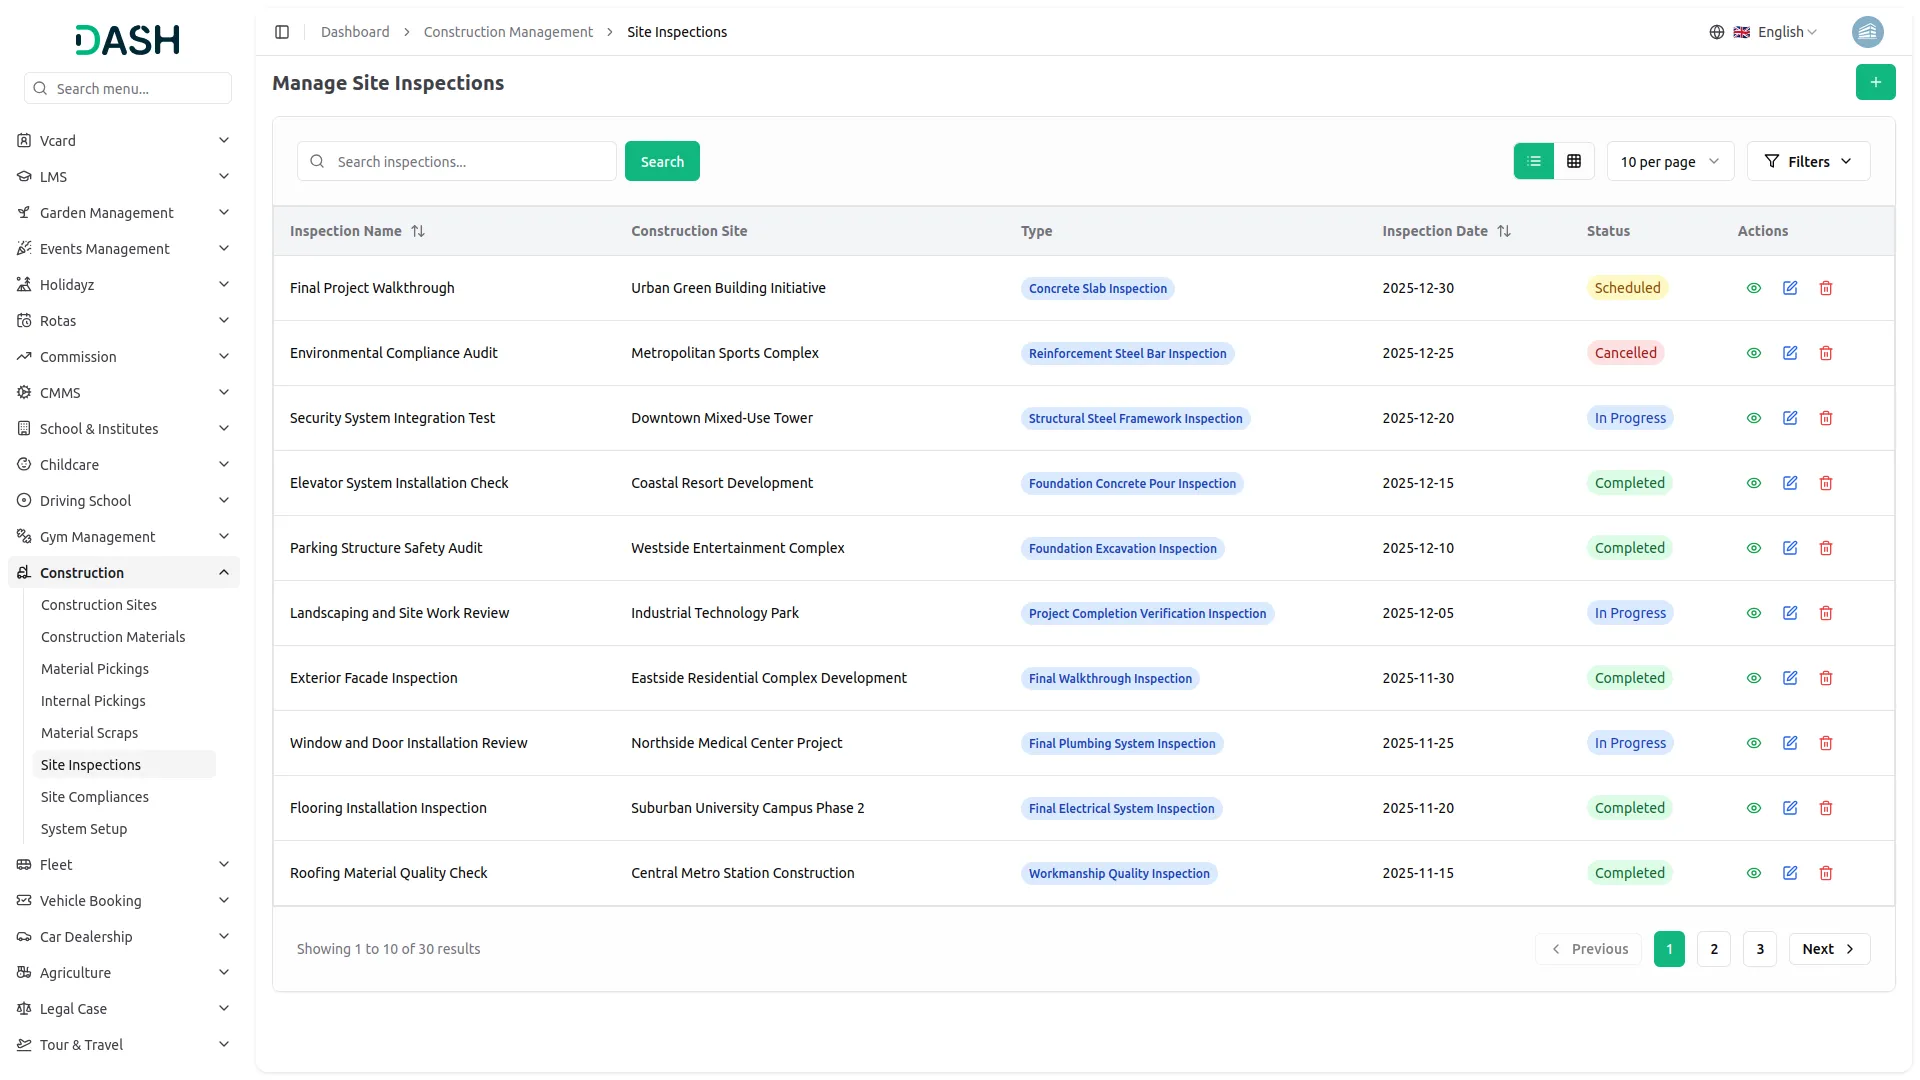The width and height of the screenshot is (1920, 1080).
Task: Delete the Final Project Walkthrough inspection
Action: coord(1826,288)
